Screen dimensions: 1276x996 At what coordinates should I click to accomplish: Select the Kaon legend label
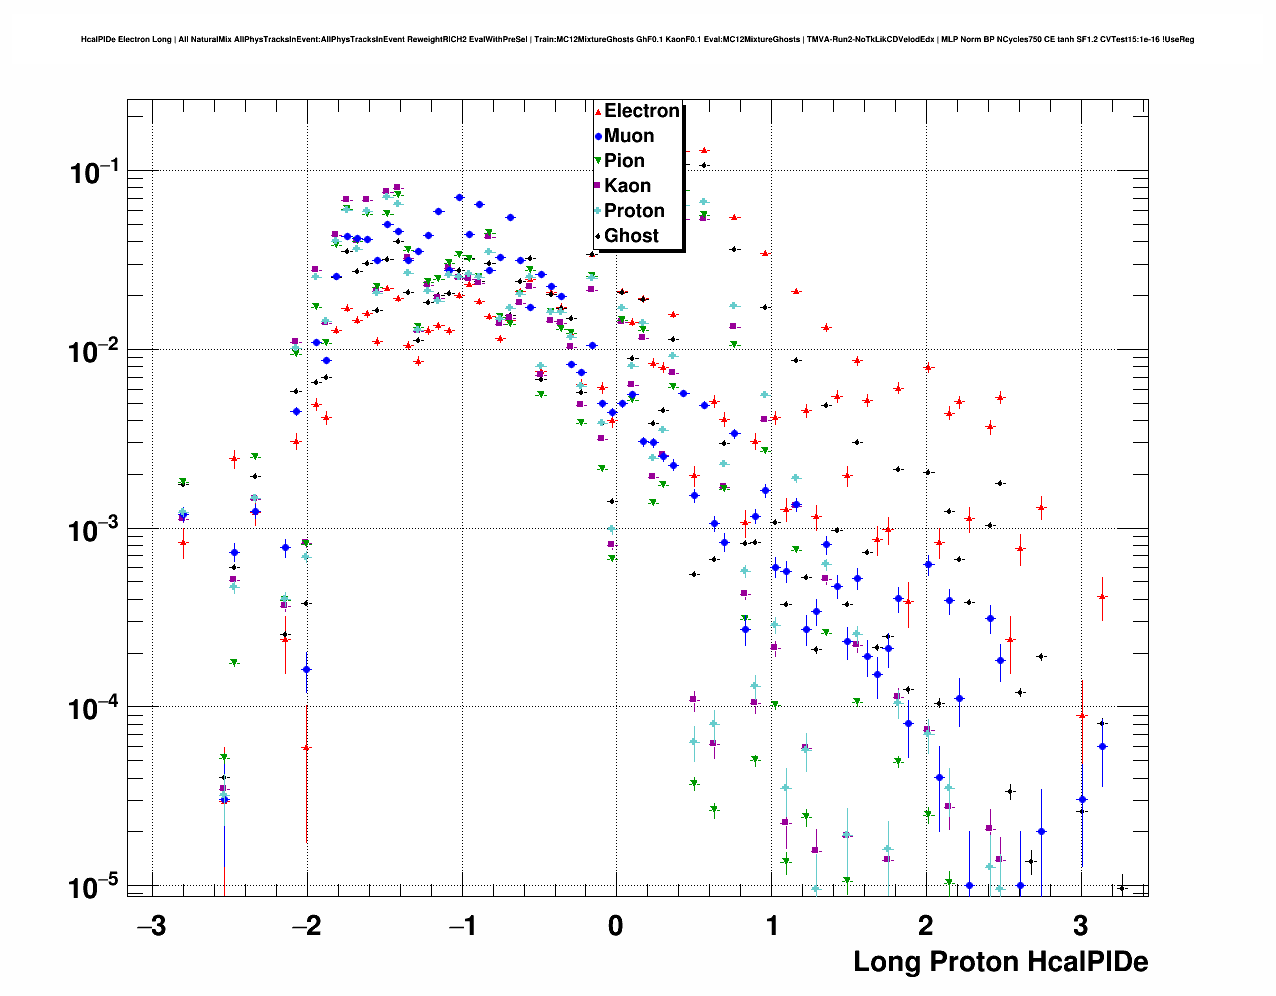(x=628, y=186)
